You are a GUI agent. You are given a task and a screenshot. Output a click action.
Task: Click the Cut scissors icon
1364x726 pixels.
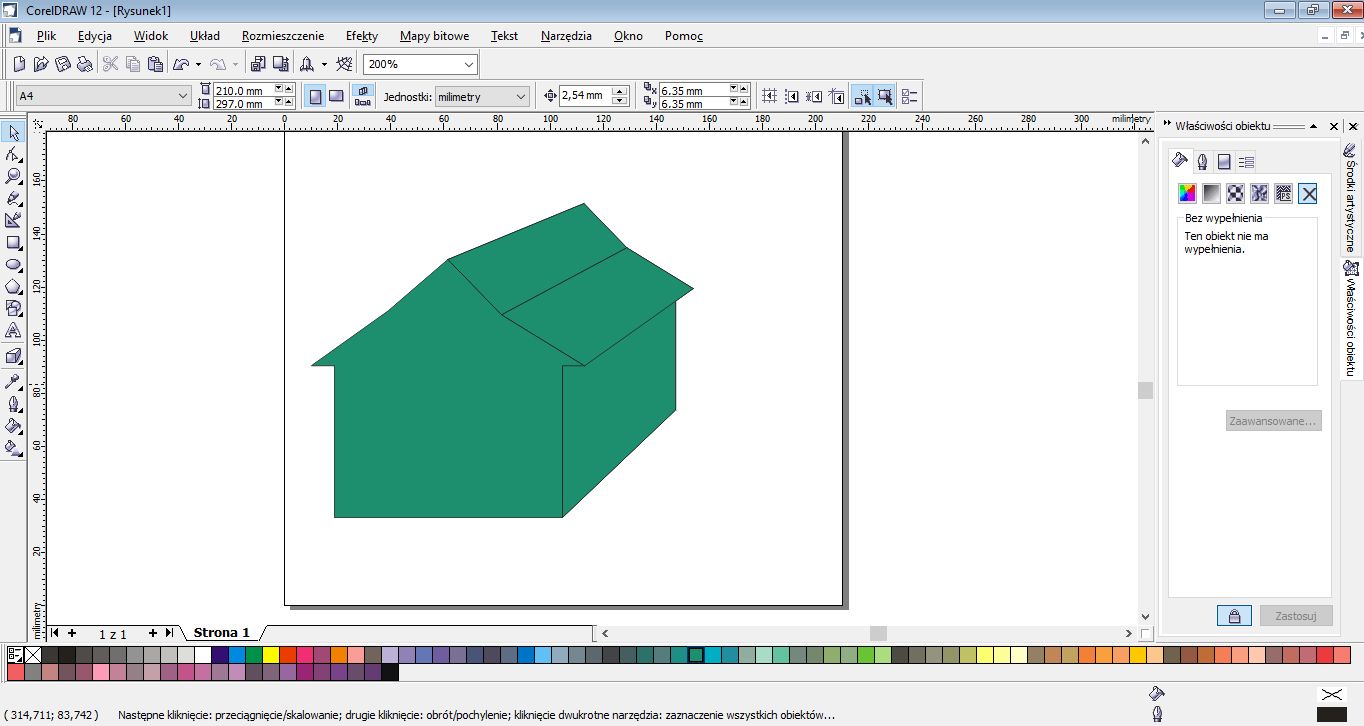110,64
